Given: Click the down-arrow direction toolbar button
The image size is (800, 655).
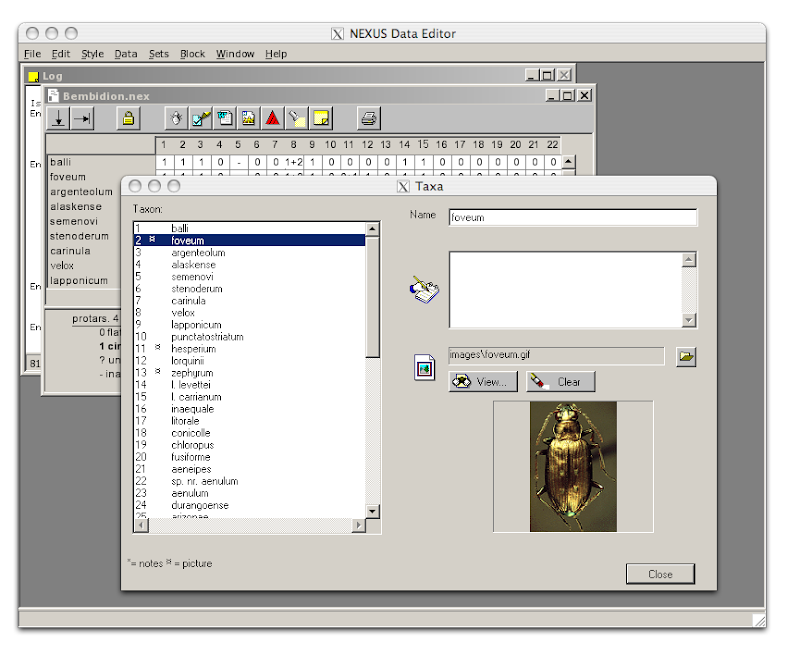Looking at the screenshot, I should [x=59, y=119].
